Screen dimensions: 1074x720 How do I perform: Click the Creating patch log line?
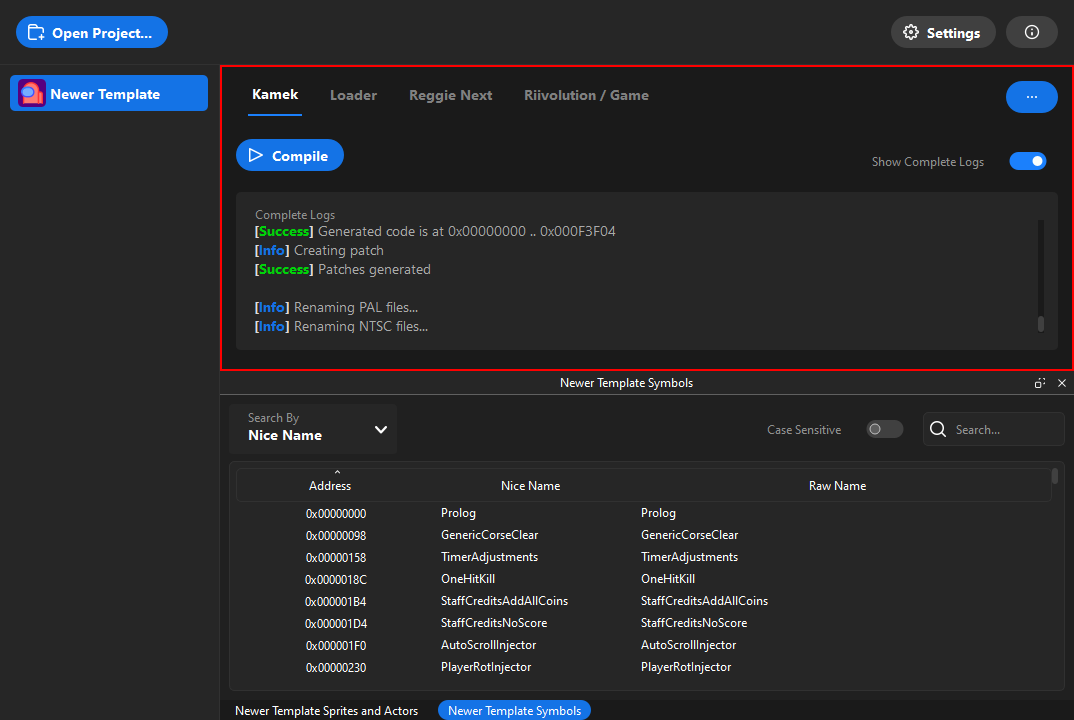coord(319,251)
